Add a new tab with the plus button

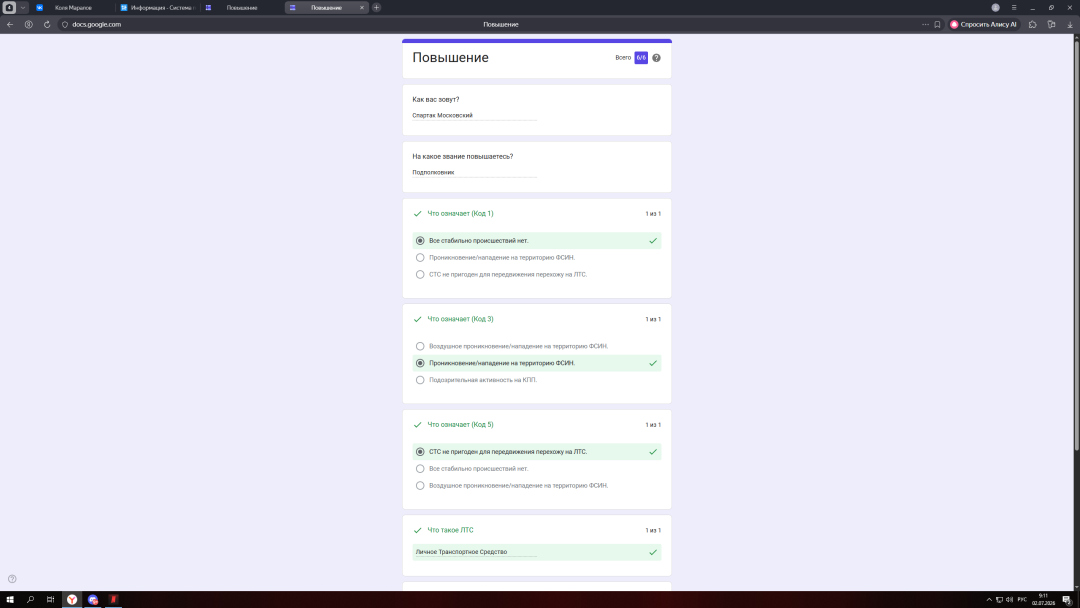click(x=376, y=8)
